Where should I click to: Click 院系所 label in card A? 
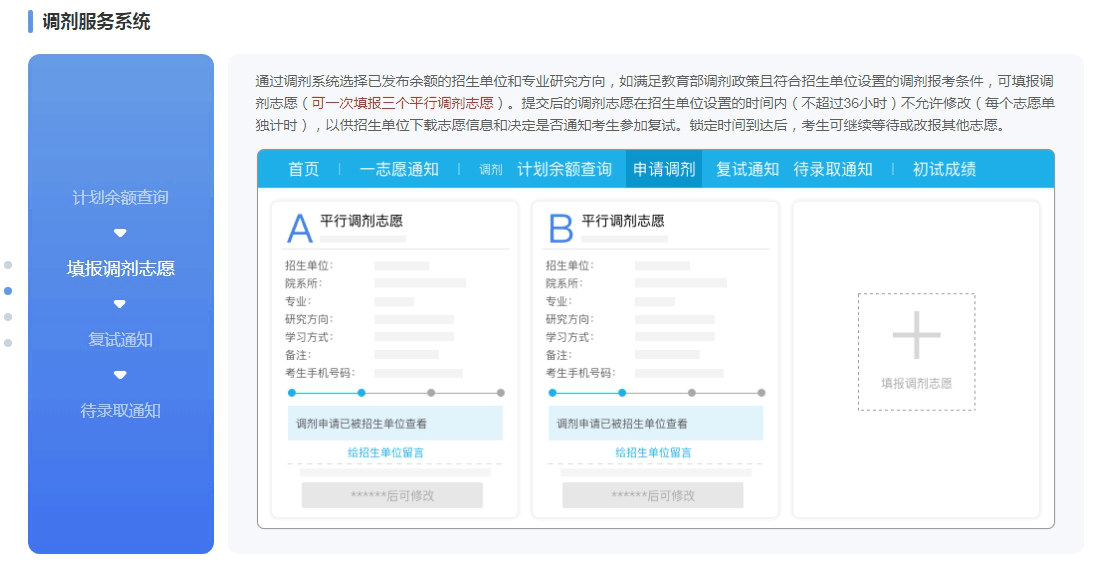click(x=303, y=283)
